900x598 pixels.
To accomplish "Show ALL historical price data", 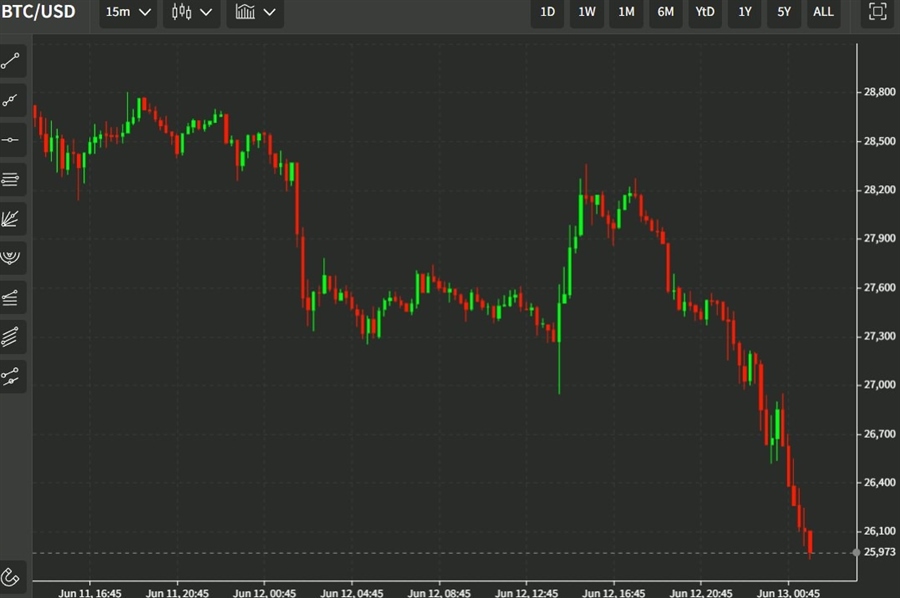I will coord(823,12).
